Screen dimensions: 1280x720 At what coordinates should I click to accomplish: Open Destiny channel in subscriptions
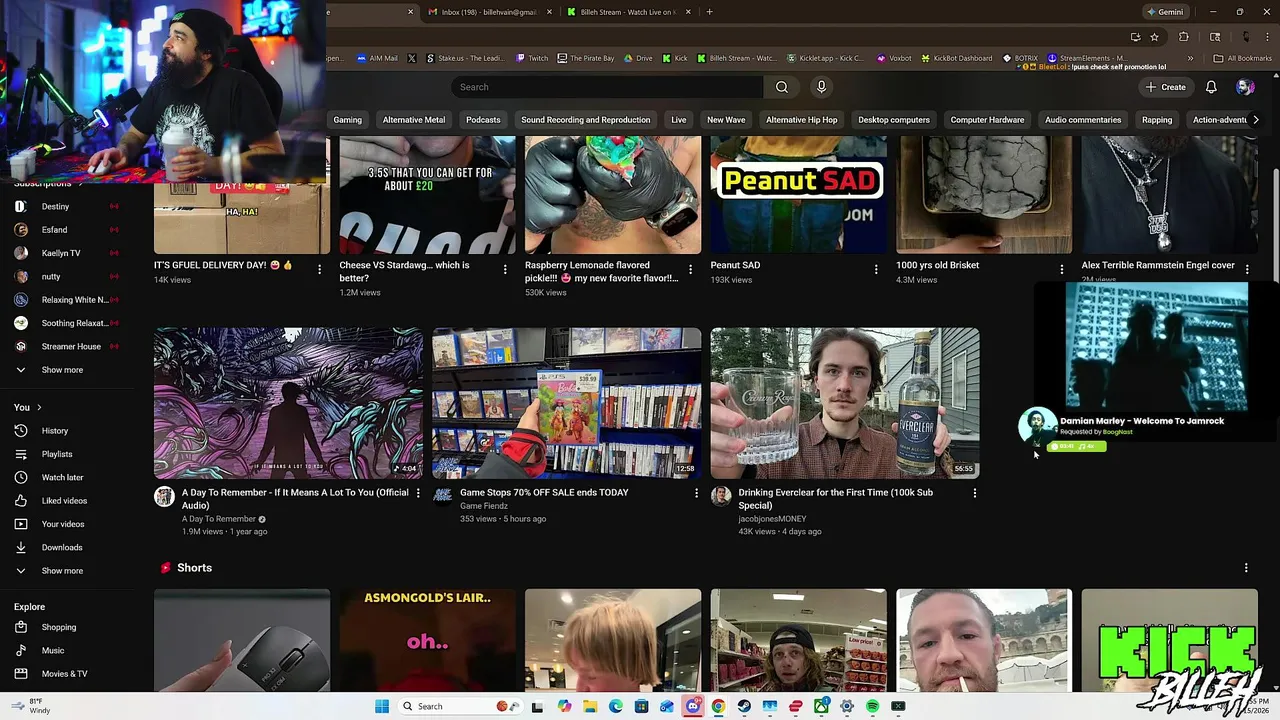[x=66, y=207]
